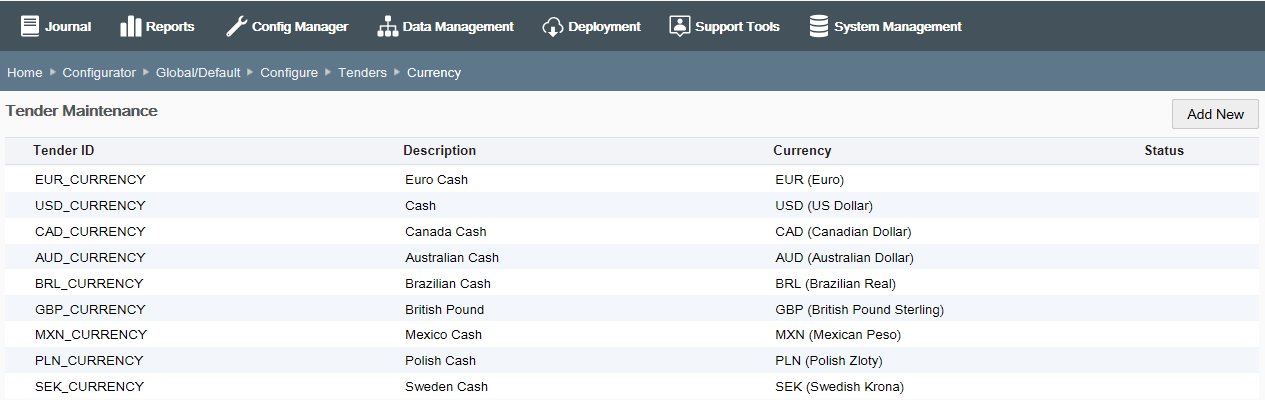Select the EUR_CURRENCY tender row

(x=632, y=180)
